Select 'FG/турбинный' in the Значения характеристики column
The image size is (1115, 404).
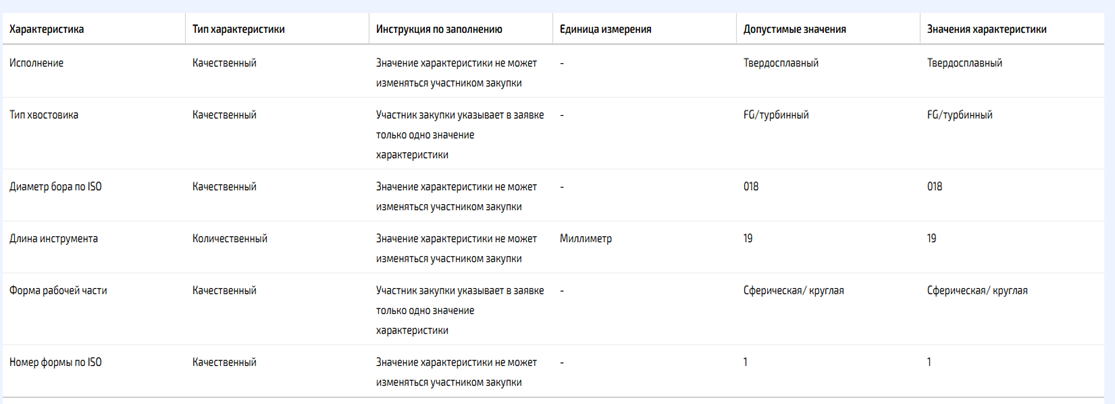[960, 115]
